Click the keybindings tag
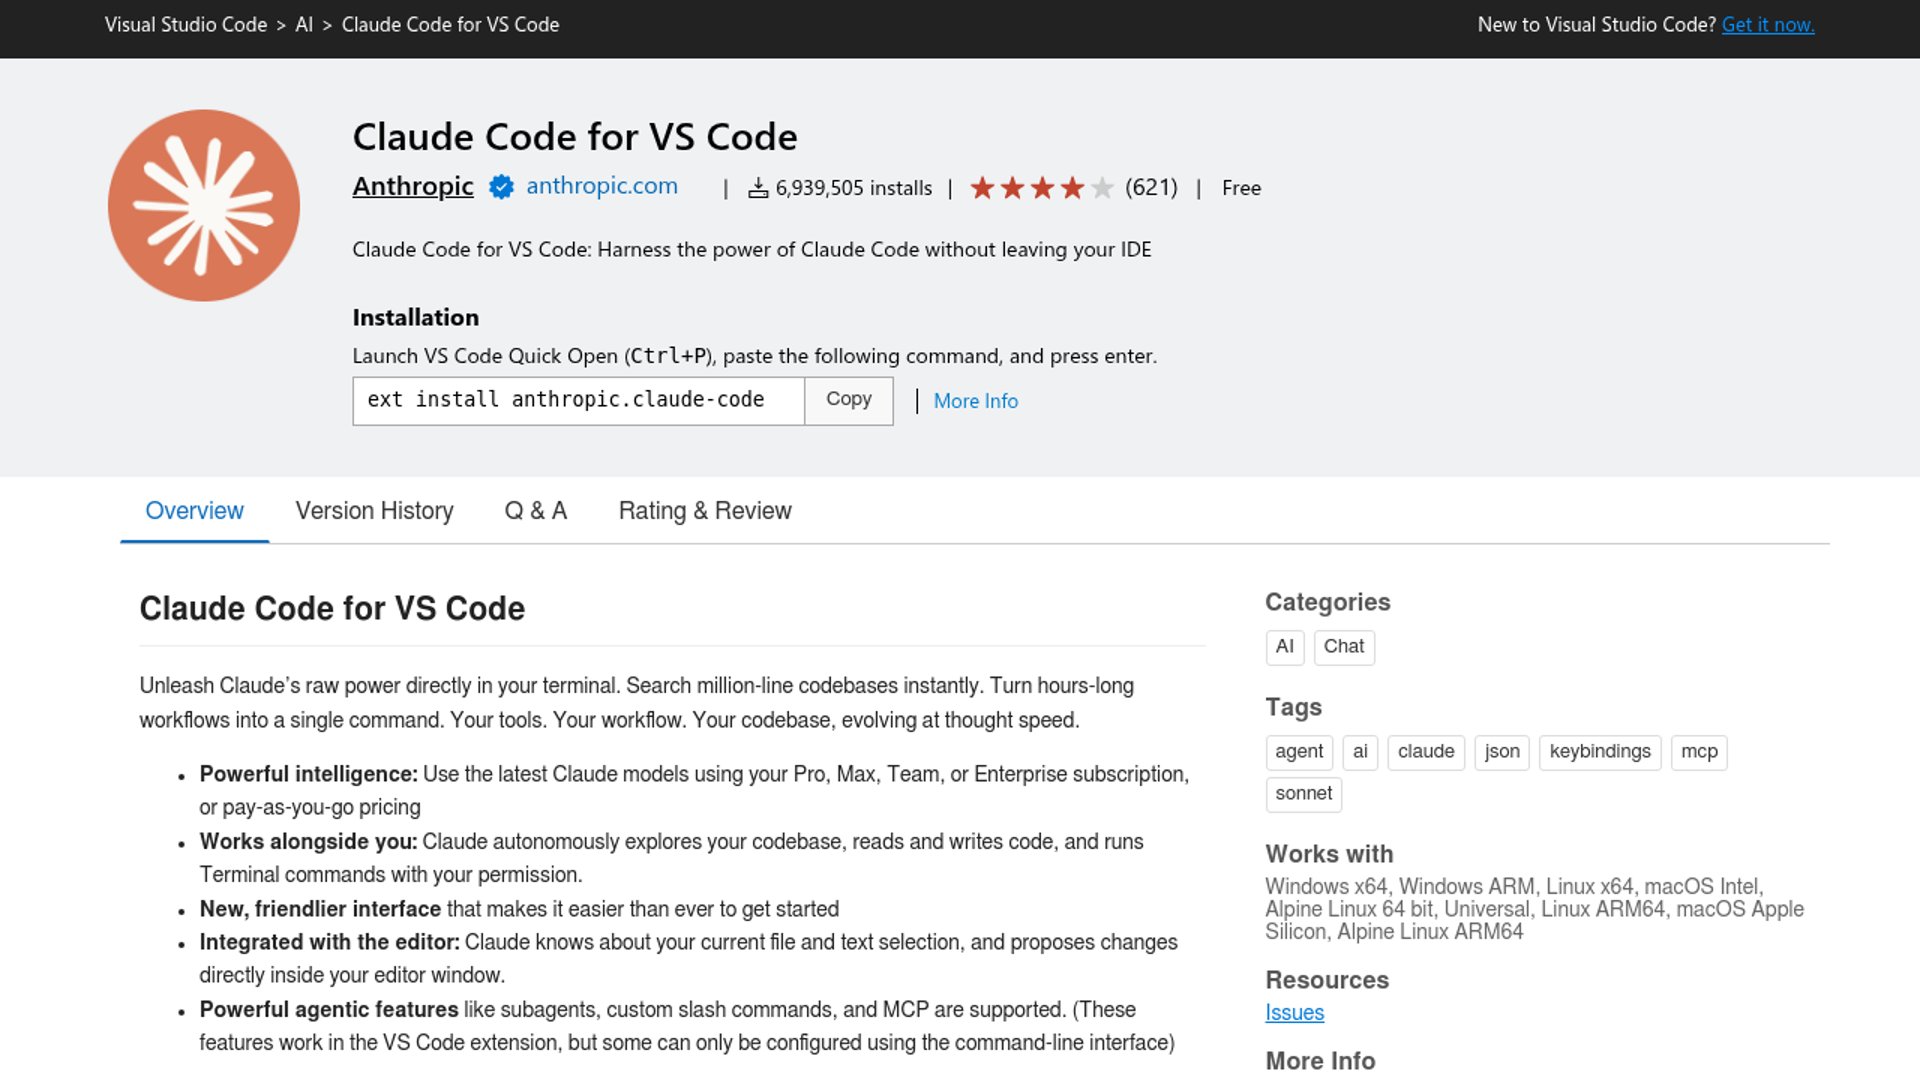1920x1080 pixels. (1599, 752)
